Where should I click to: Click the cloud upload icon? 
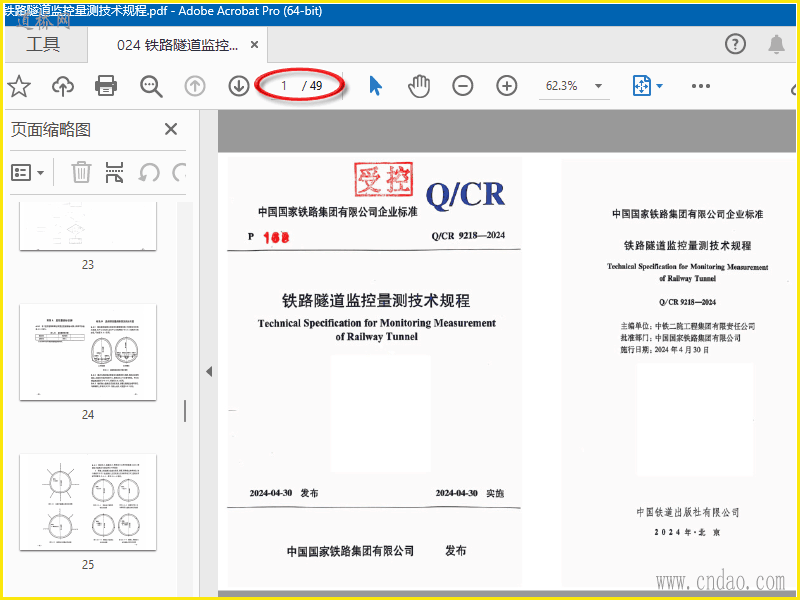(63, 86)
